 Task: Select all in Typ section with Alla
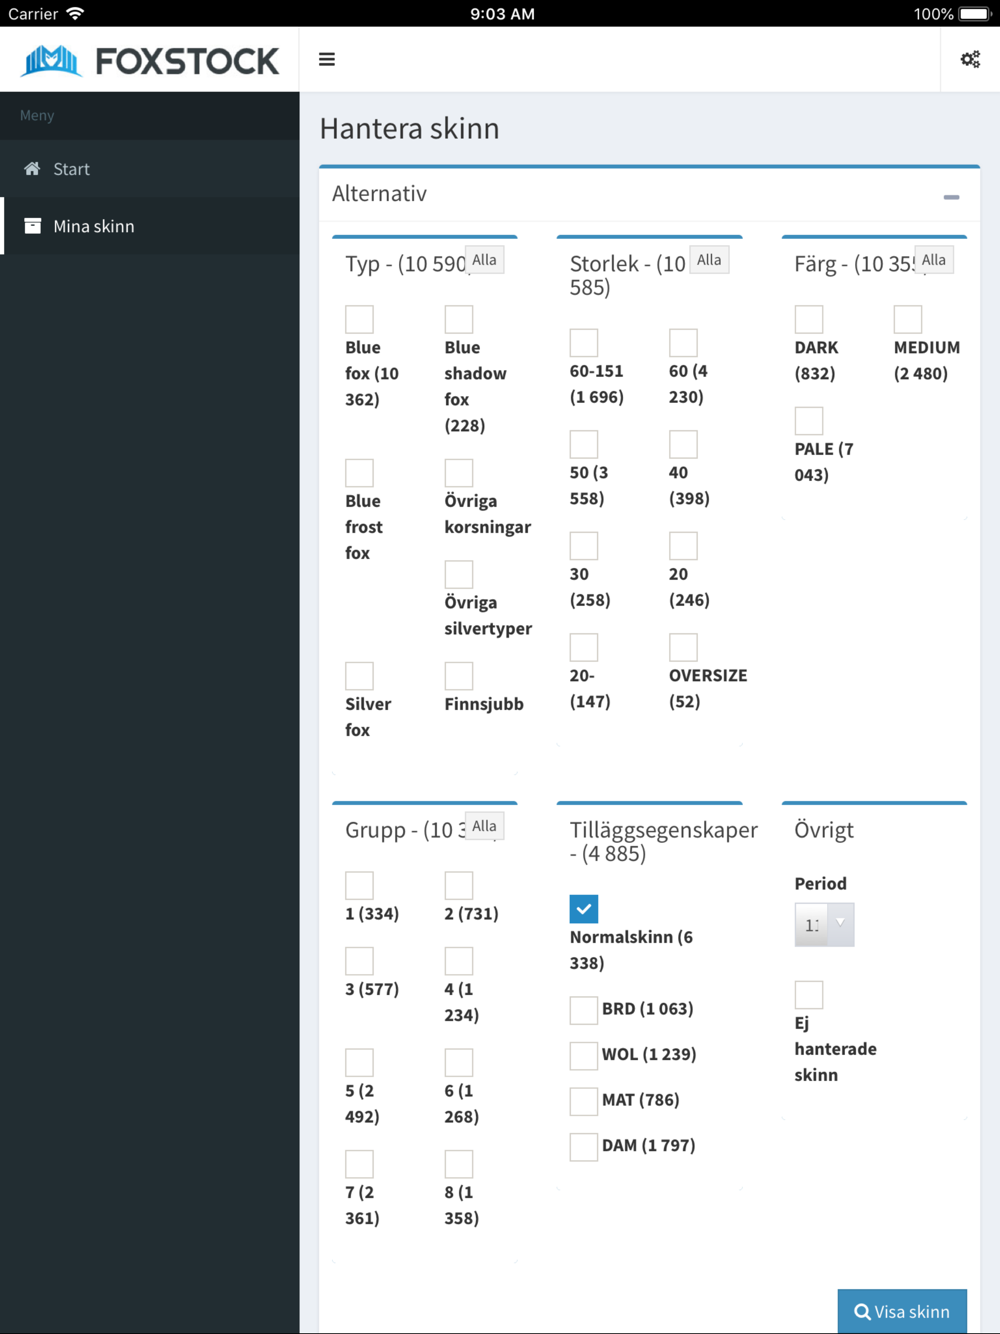[x=484, y=260]
